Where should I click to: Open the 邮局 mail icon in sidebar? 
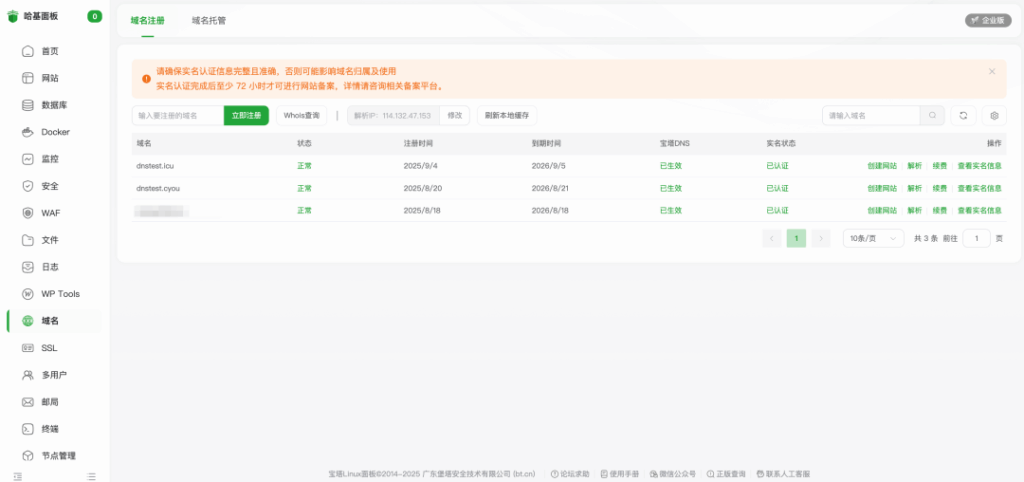pos(28,402)
